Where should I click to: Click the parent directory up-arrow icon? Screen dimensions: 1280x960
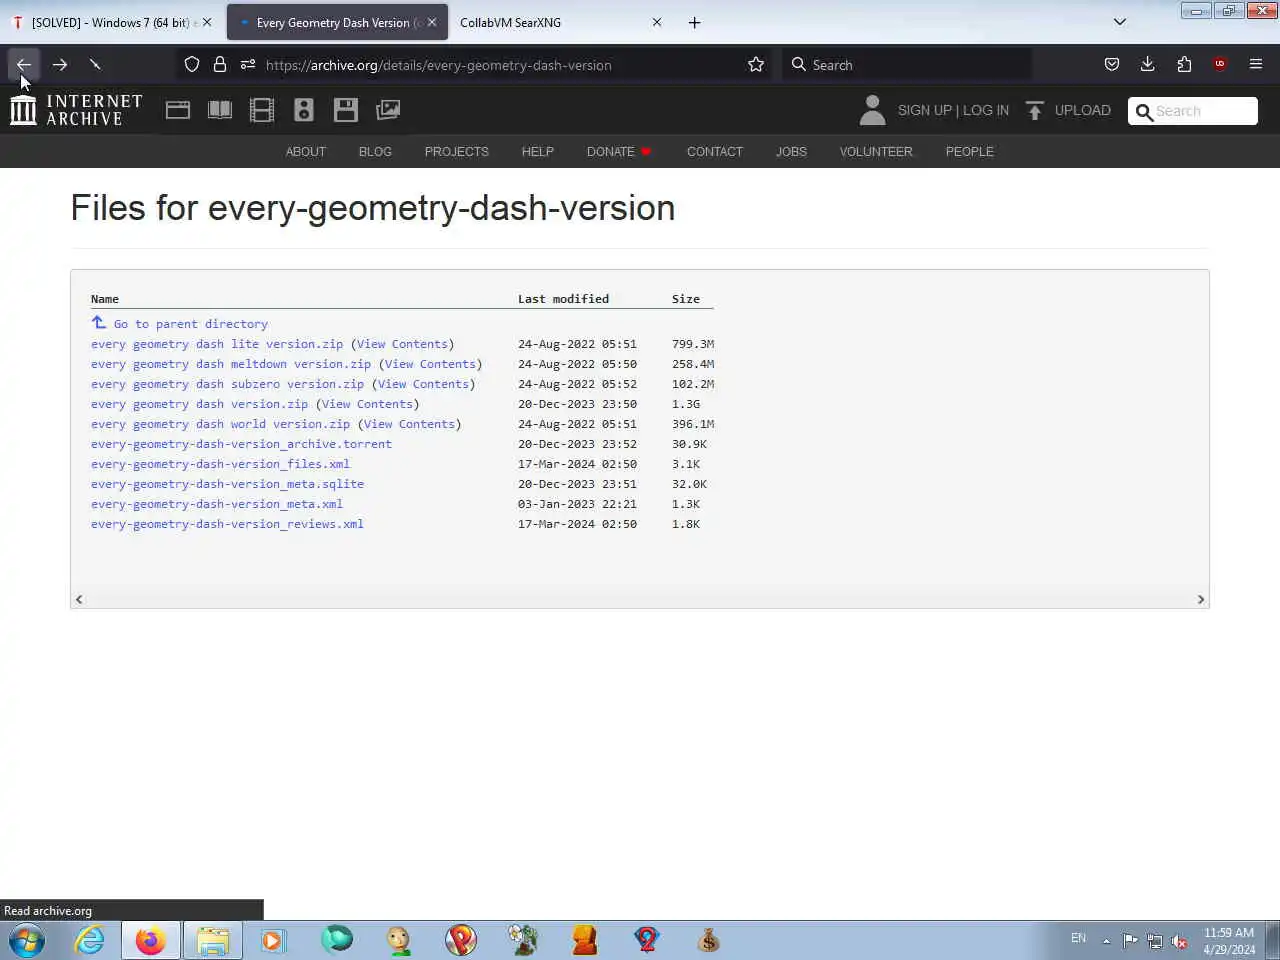pyautogui.click(x=98, y=322)
